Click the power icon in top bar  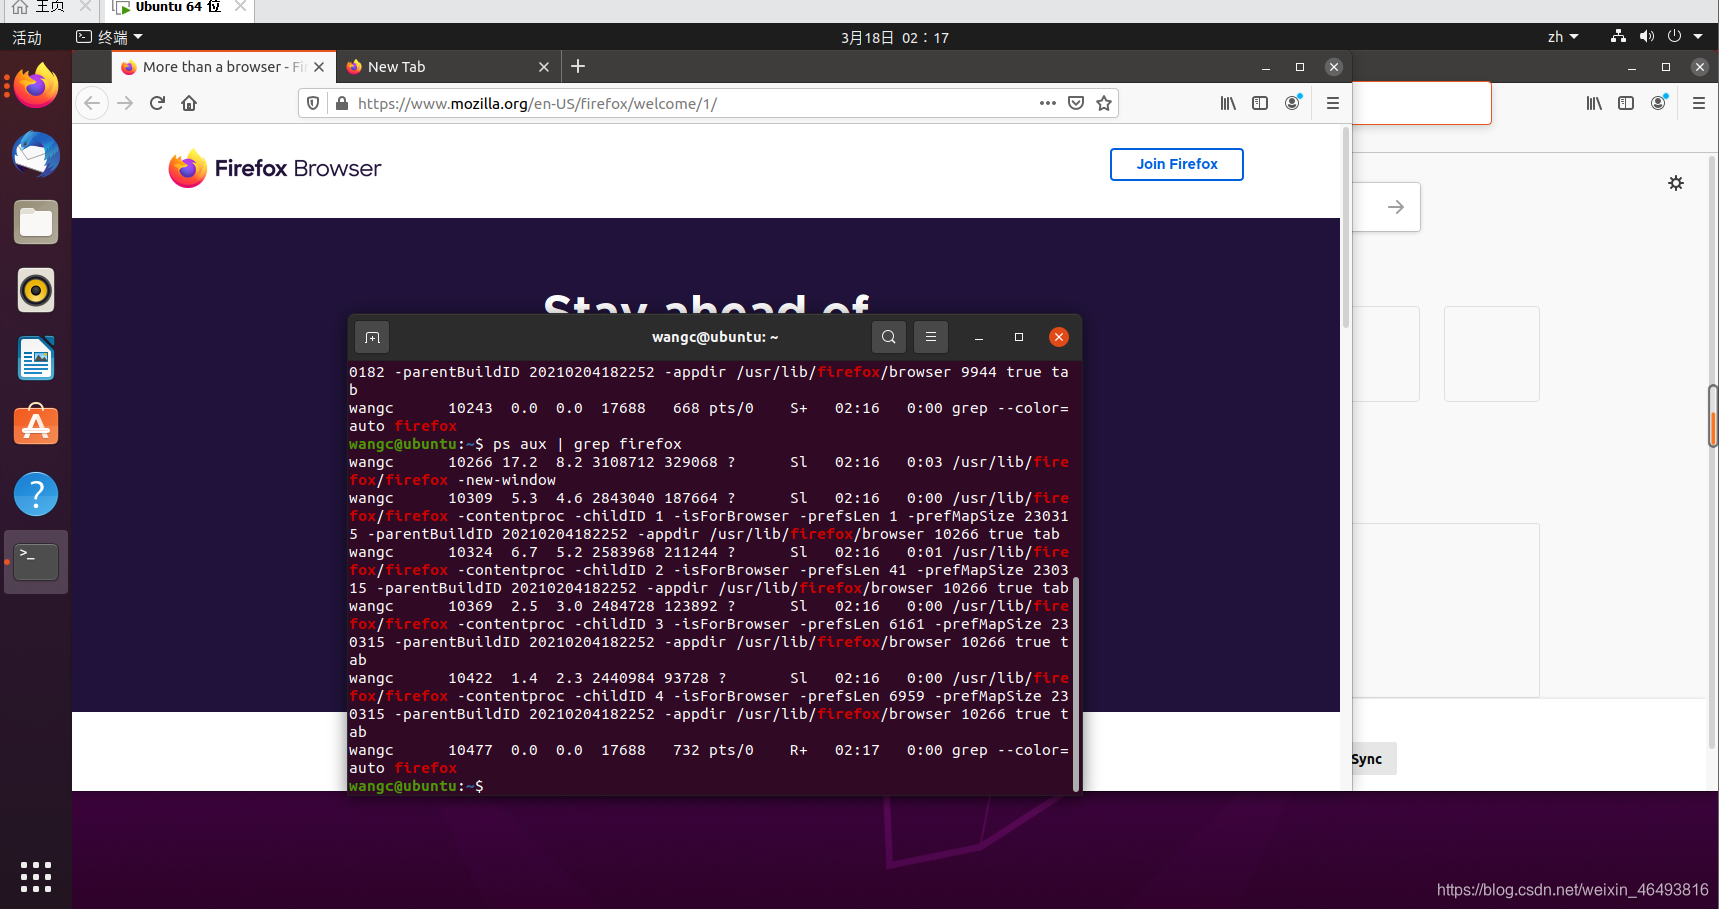point(1674,37)
